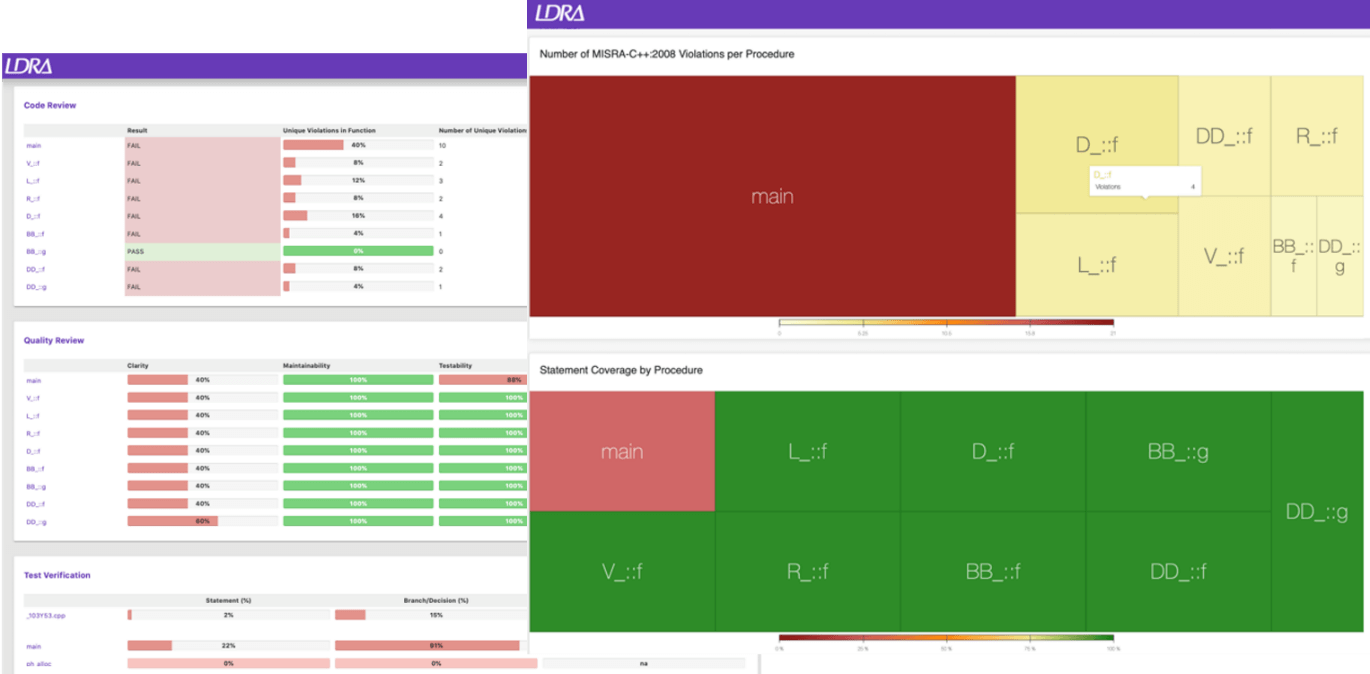Click BB_::g tile in Statement Coverage treemap
Viewport: 1370px width, 674px height.
(1178, 452)
